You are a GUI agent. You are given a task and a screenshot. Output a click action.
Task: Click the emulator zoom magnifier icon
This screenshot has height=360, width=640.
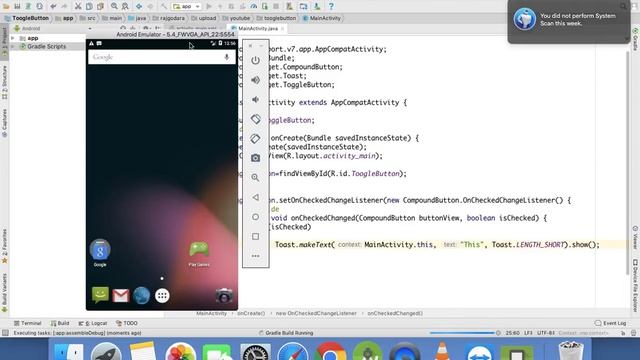[x=256, y=178]
